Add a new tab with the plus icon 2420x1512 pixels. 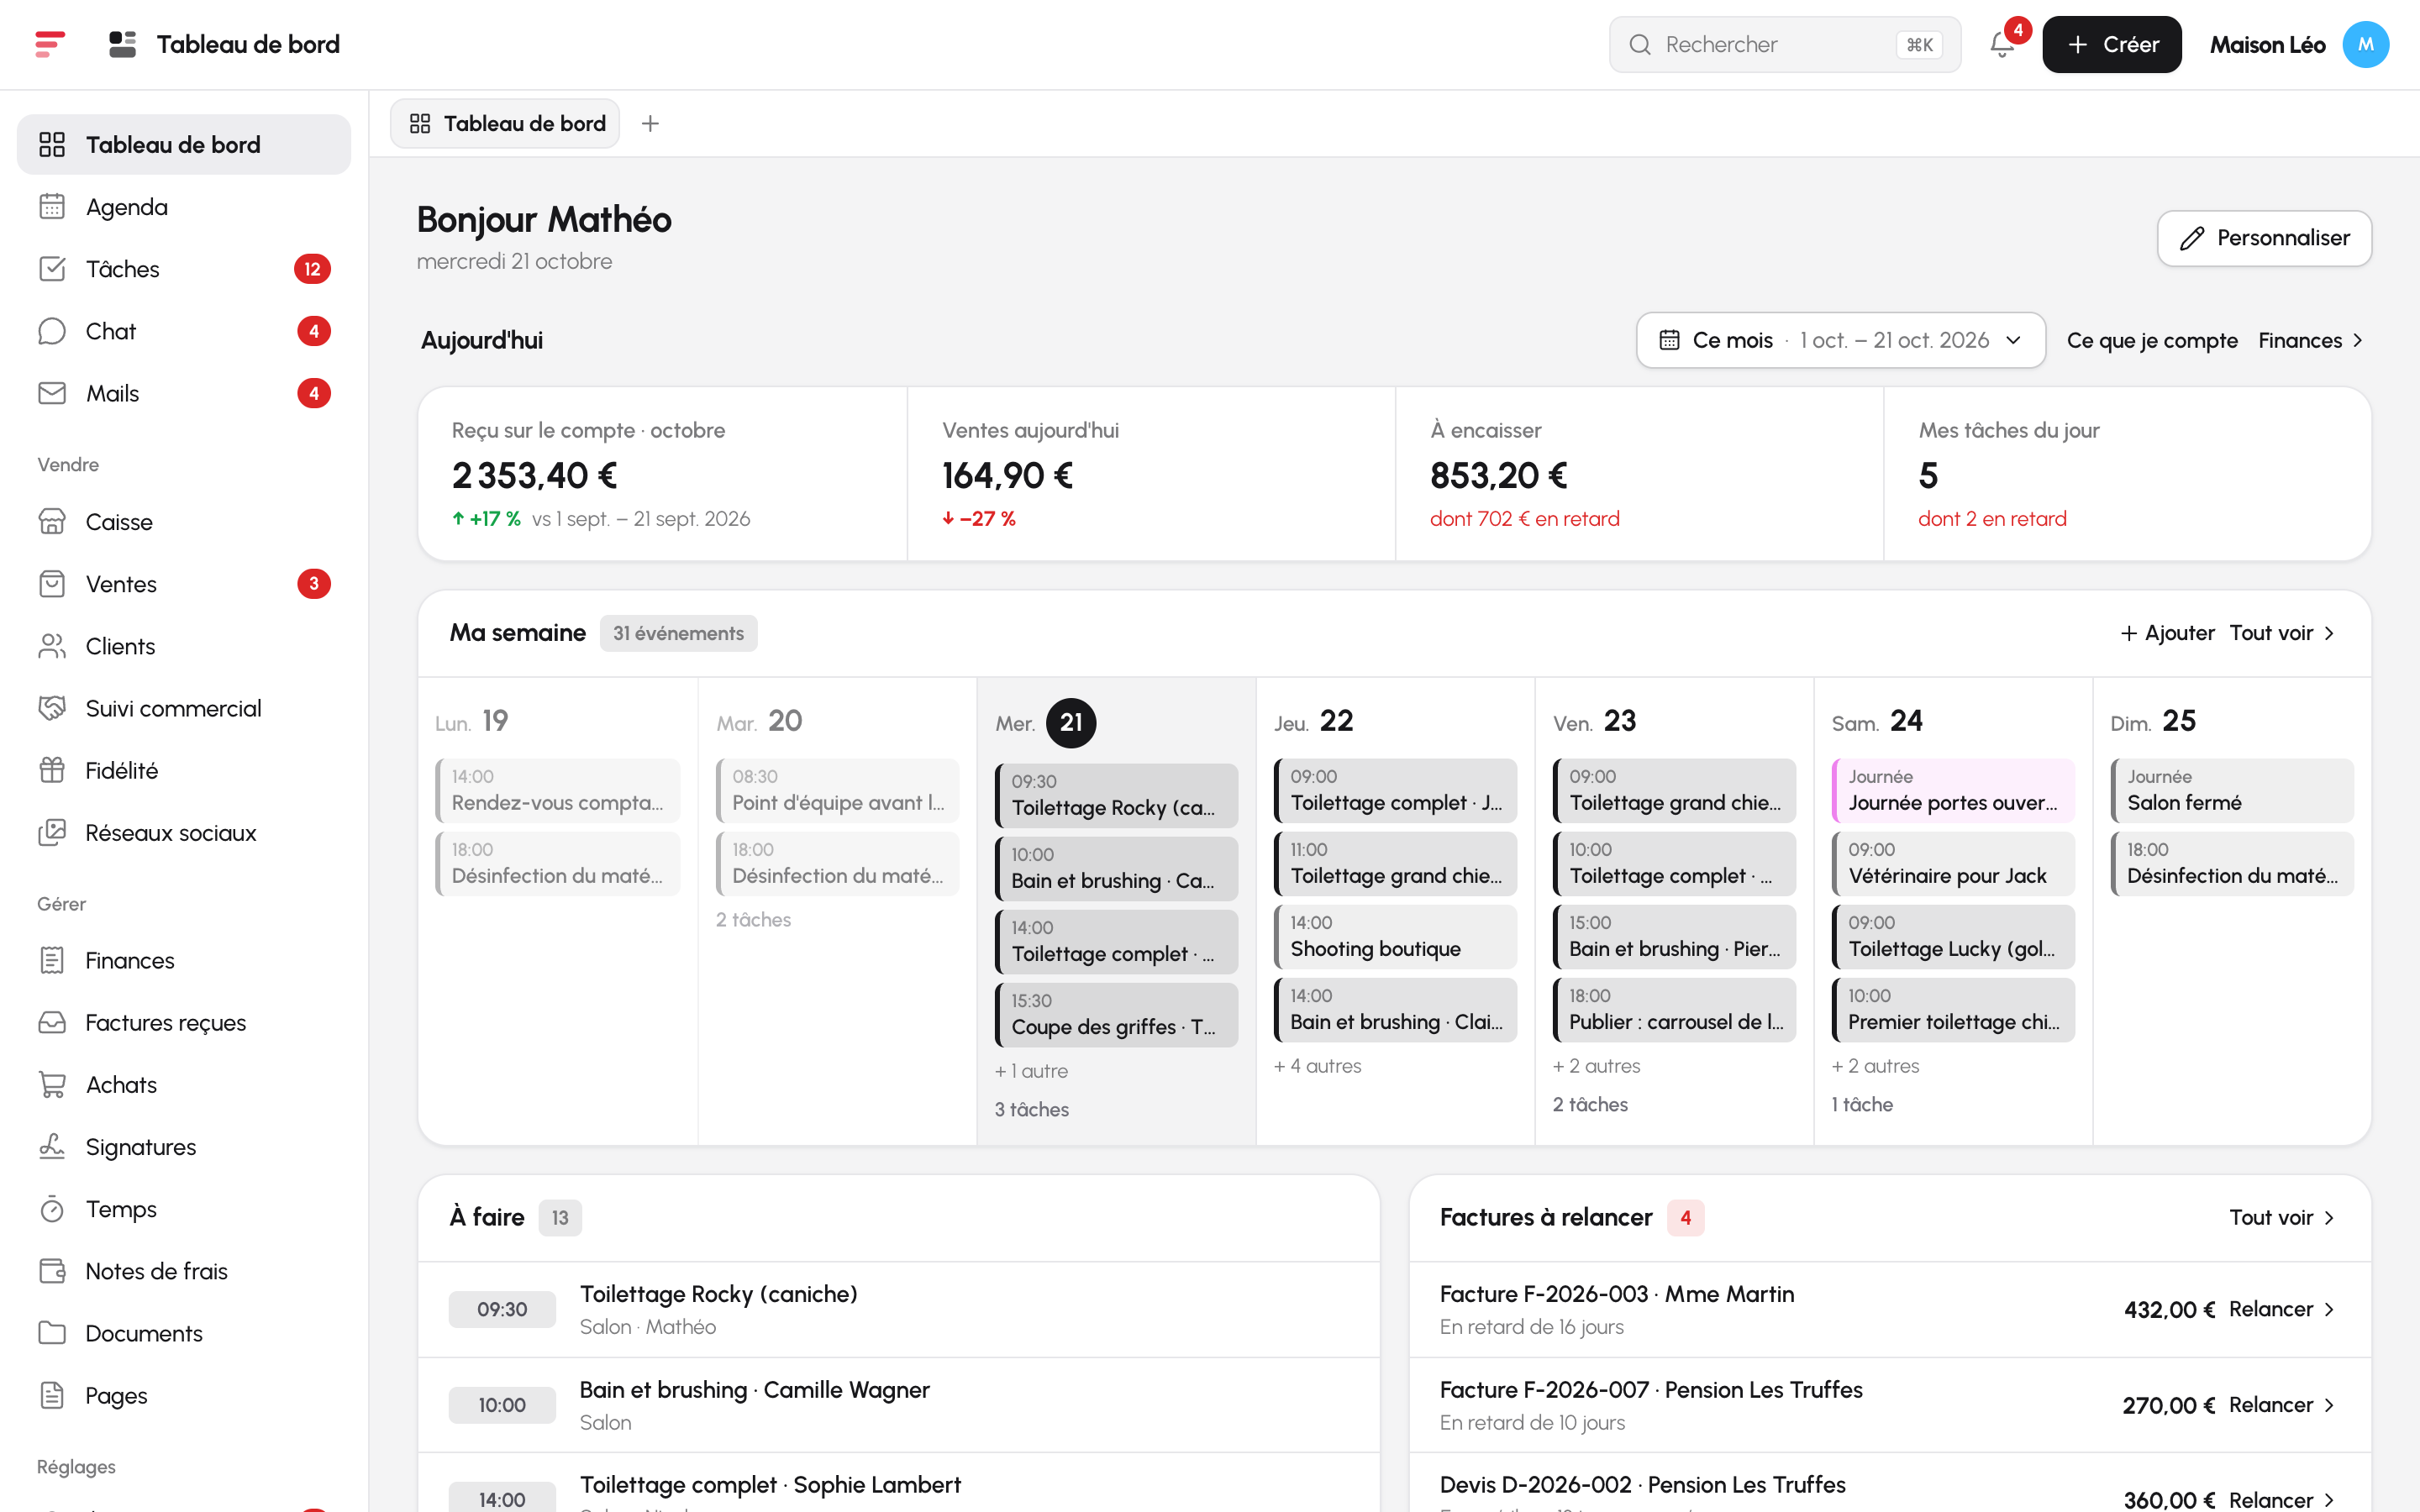tap(650, 123)
